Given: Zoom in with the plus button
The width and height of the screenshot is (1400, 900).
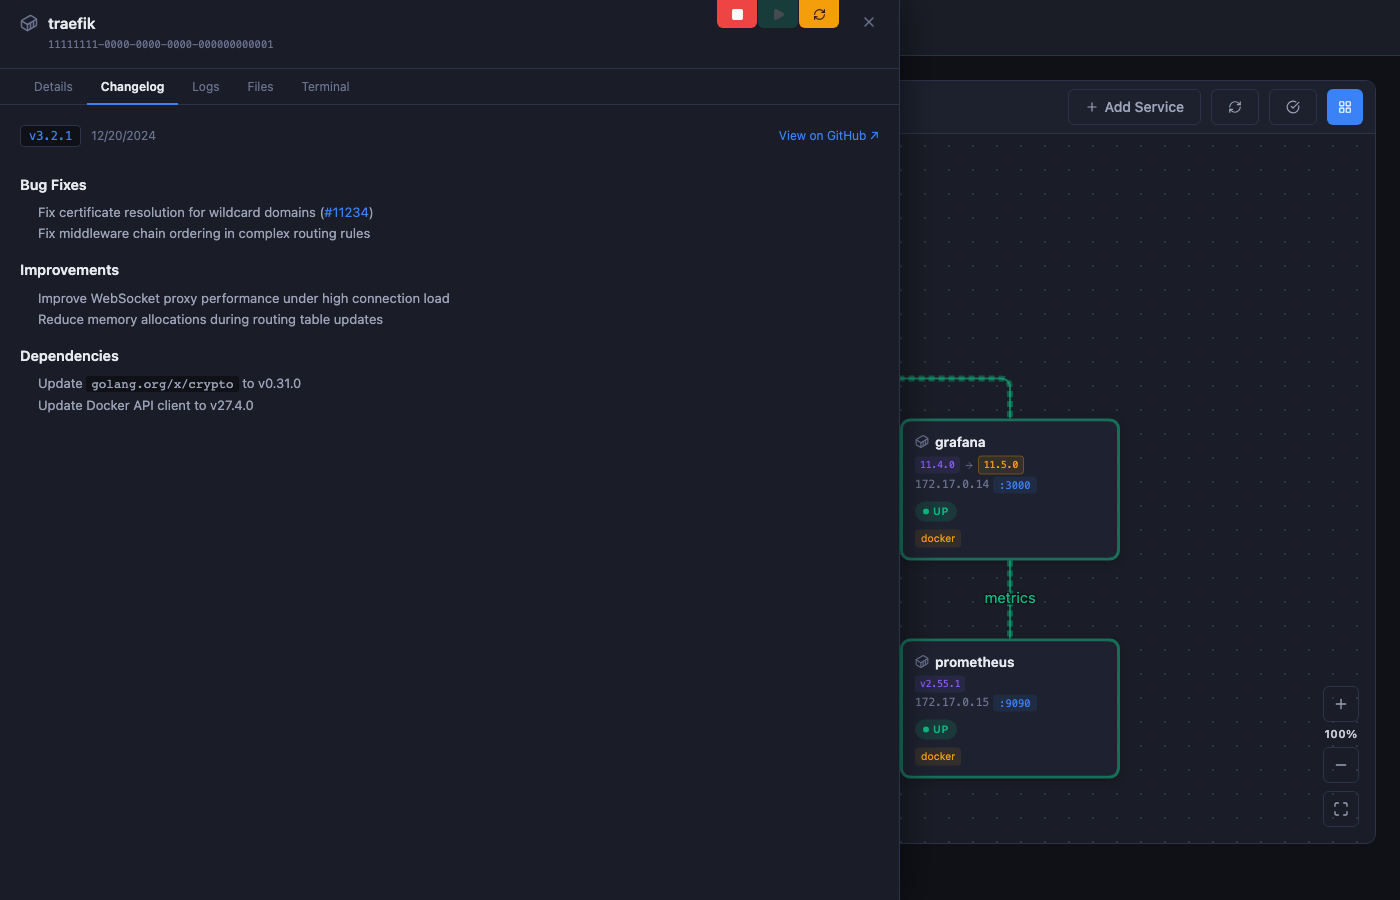Looking at the screenshot, I should [x=1341, y=704].
